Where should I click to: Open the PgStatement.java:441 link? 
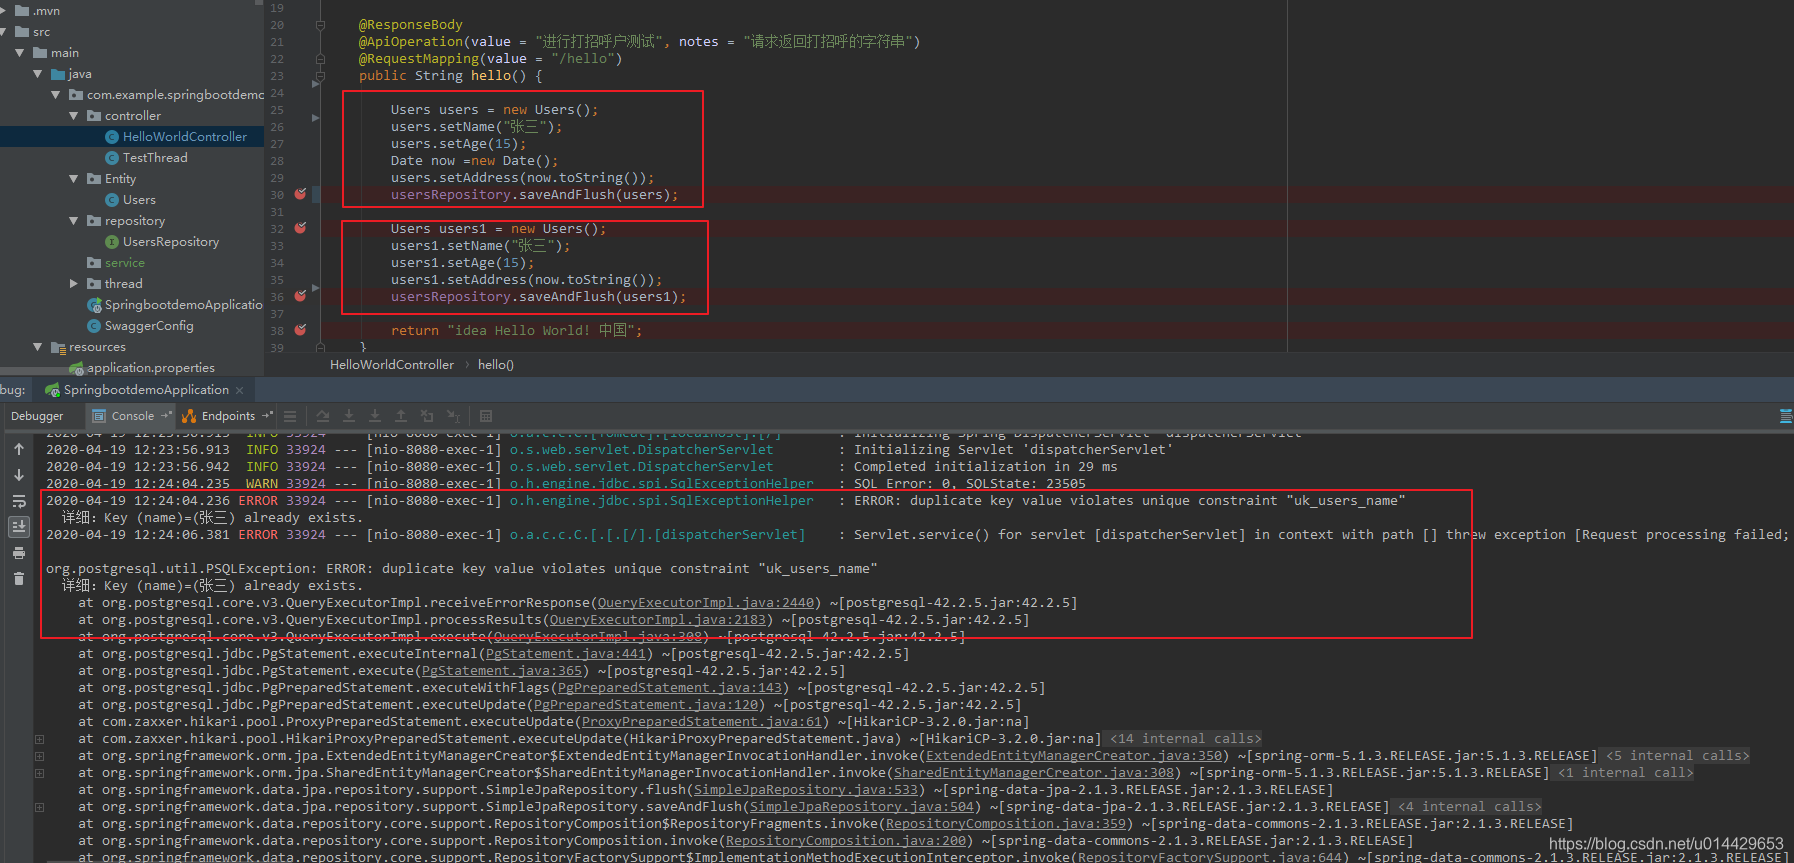point(566,654)
